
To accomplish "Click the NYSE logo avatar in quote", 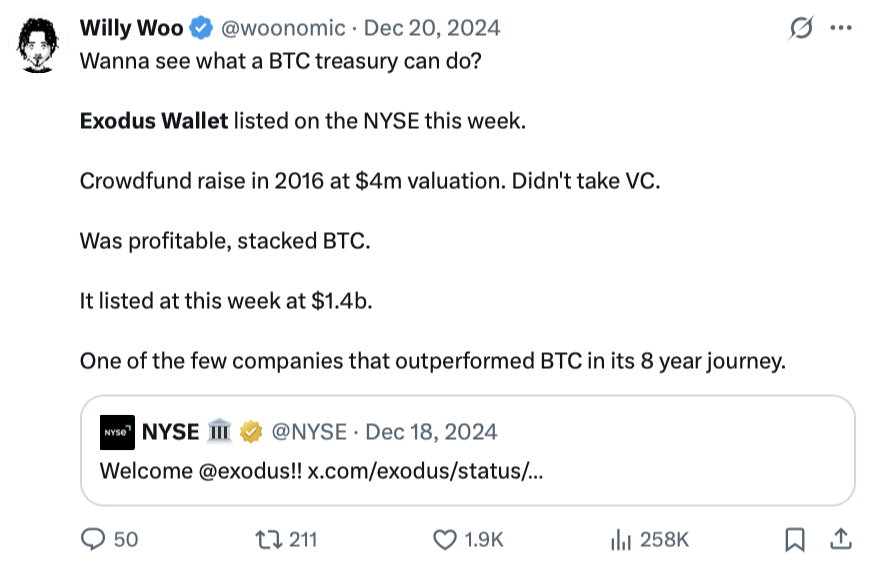I will tap(117, 433).
